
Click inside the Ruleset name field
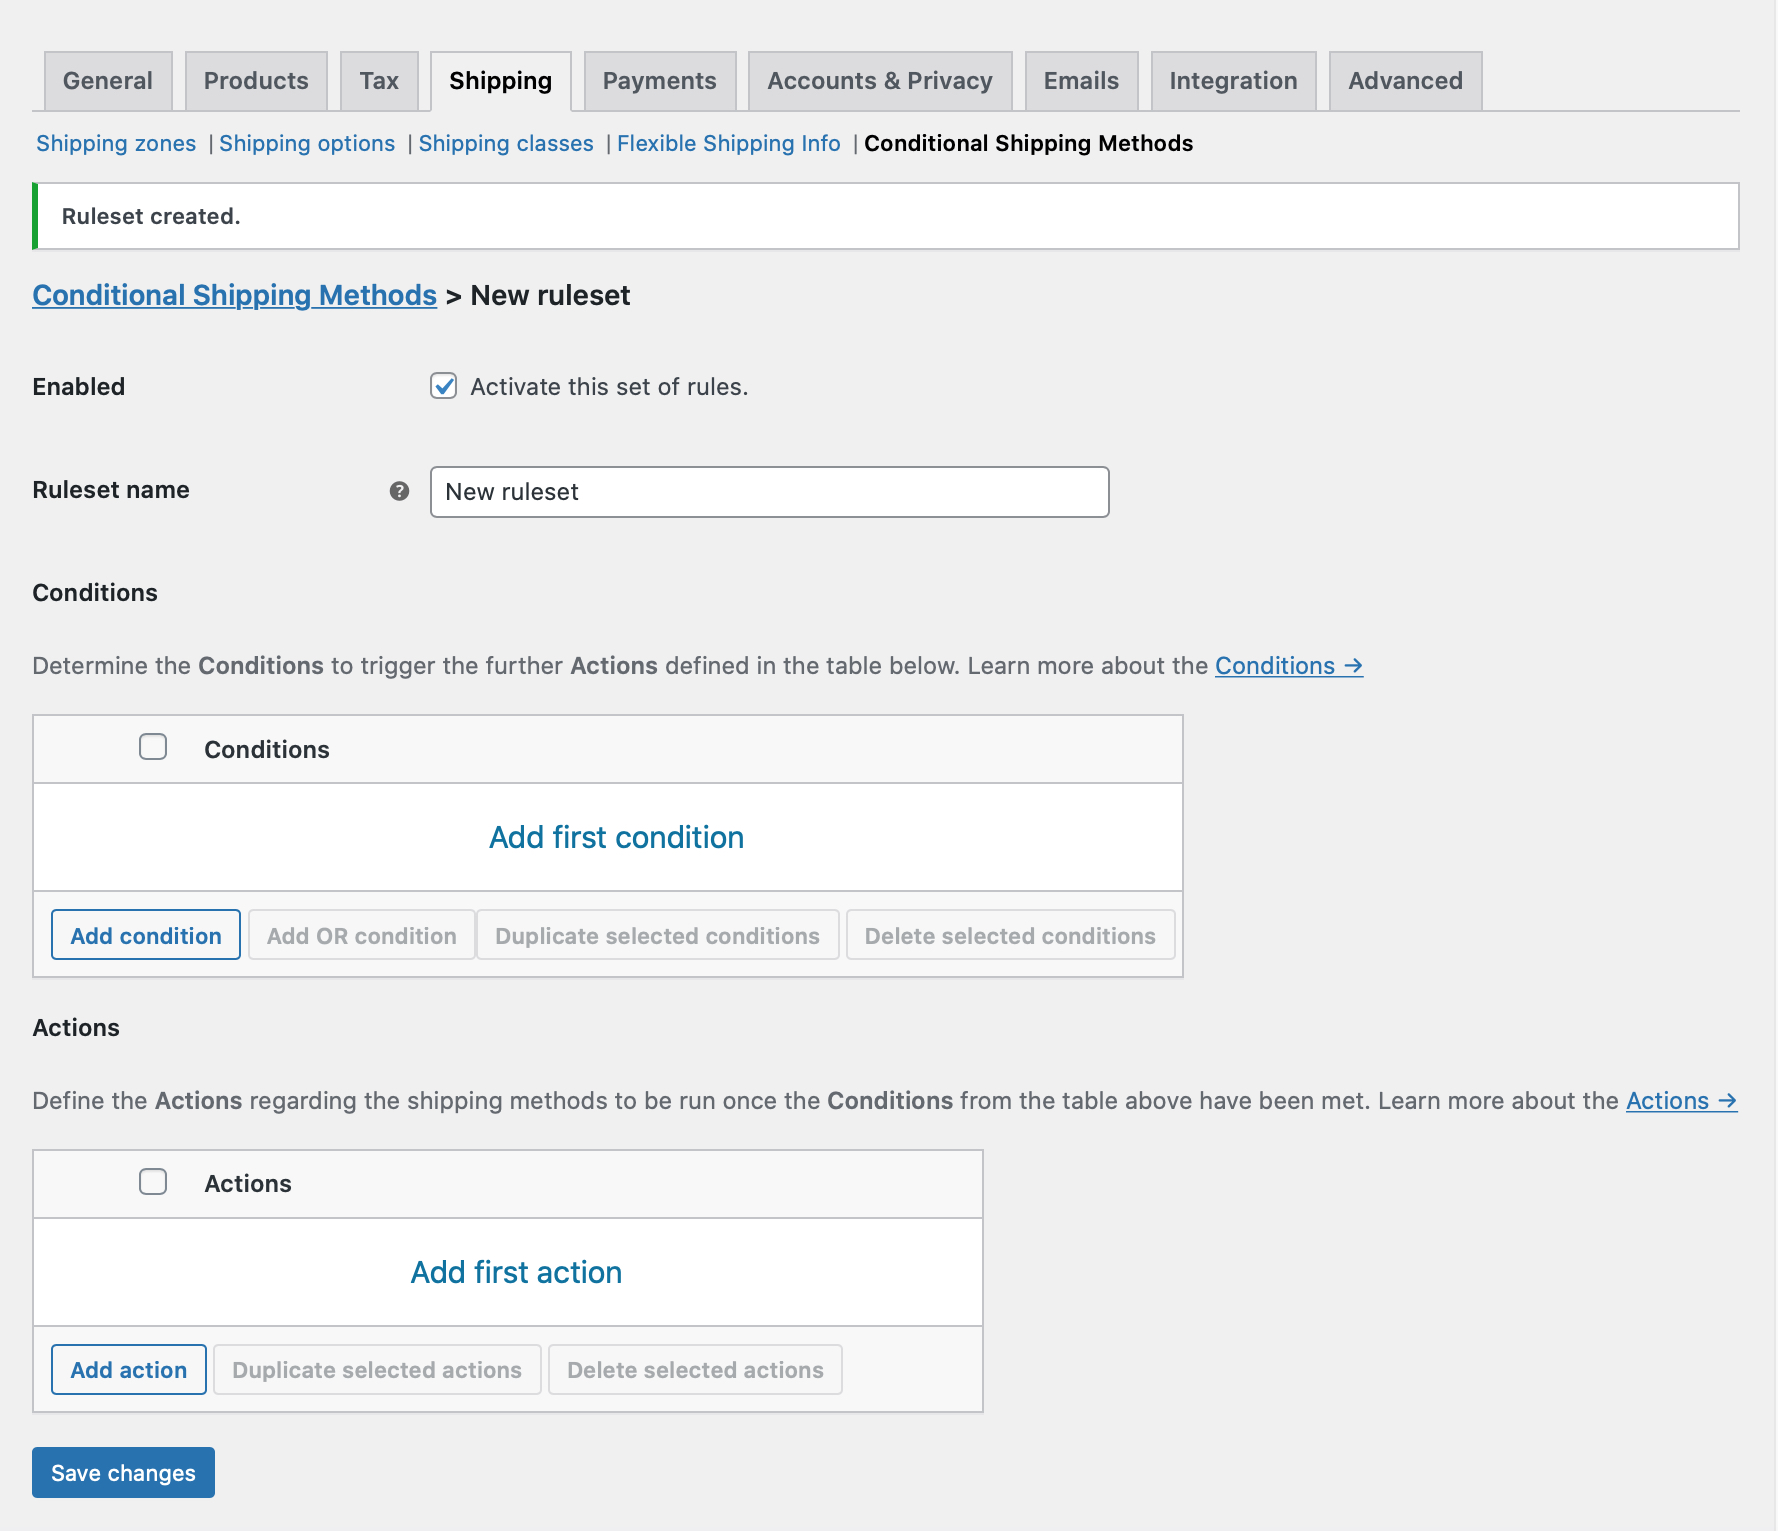(769, 491)
